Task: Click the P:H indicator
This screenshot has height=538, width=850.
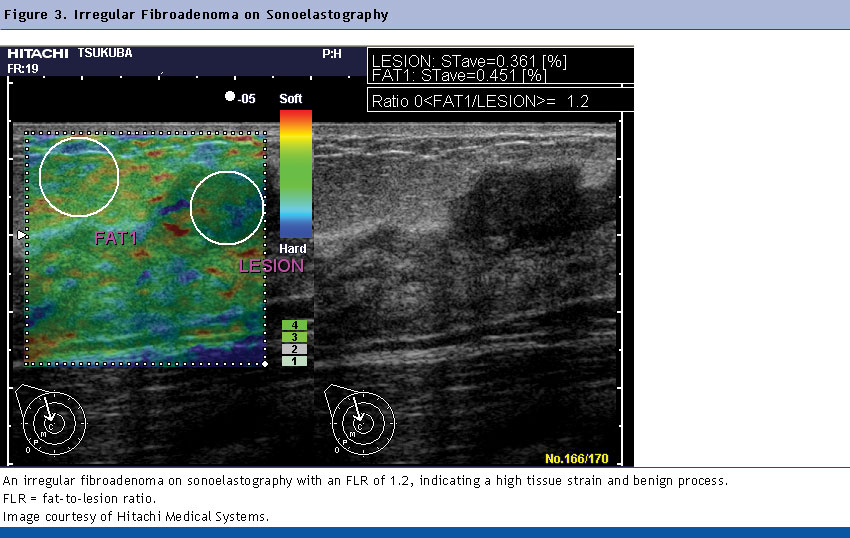Action: 332,54
